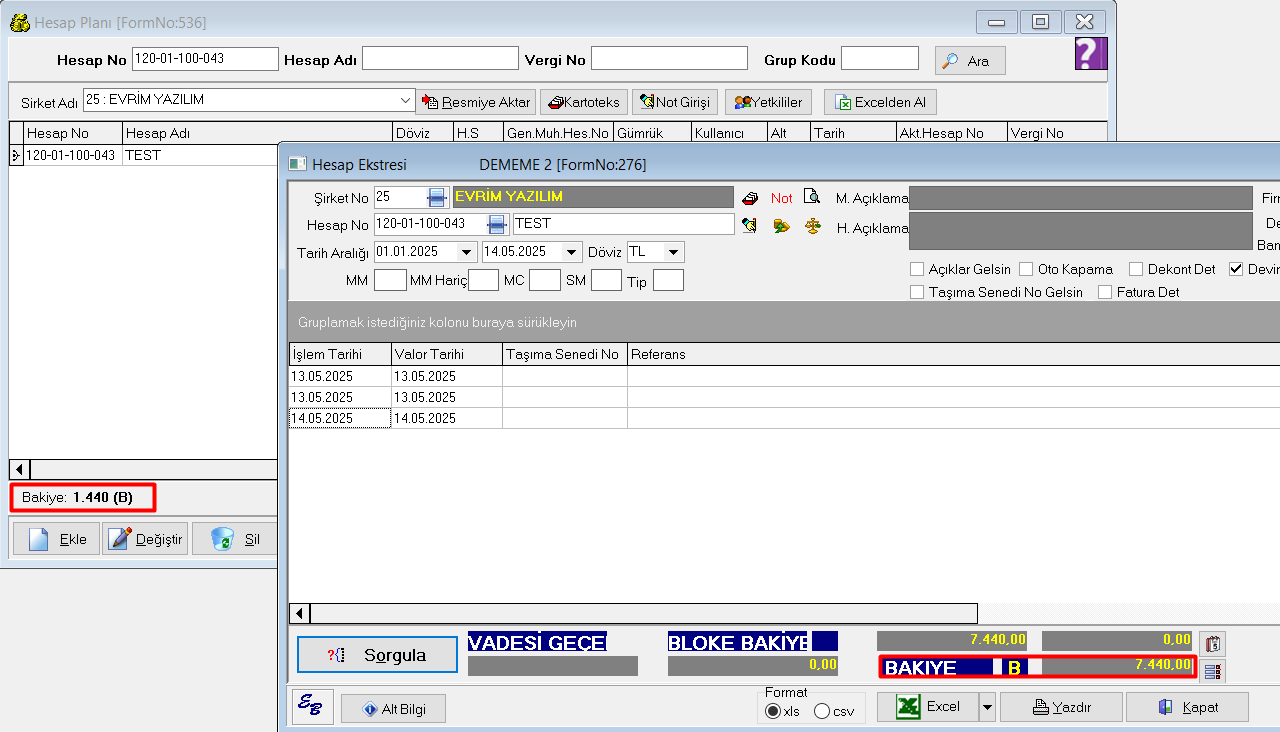Click the Sil delete button
The height and width of the screenshot is (732, 1280).
click(x=235, y=539)
